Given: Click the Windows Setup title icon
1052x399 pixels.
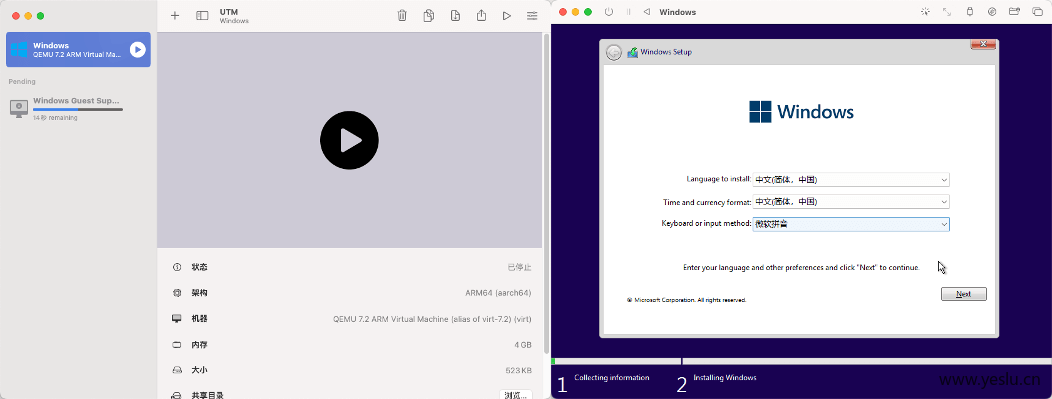Looking at the screenshot, I should [632, 52].
